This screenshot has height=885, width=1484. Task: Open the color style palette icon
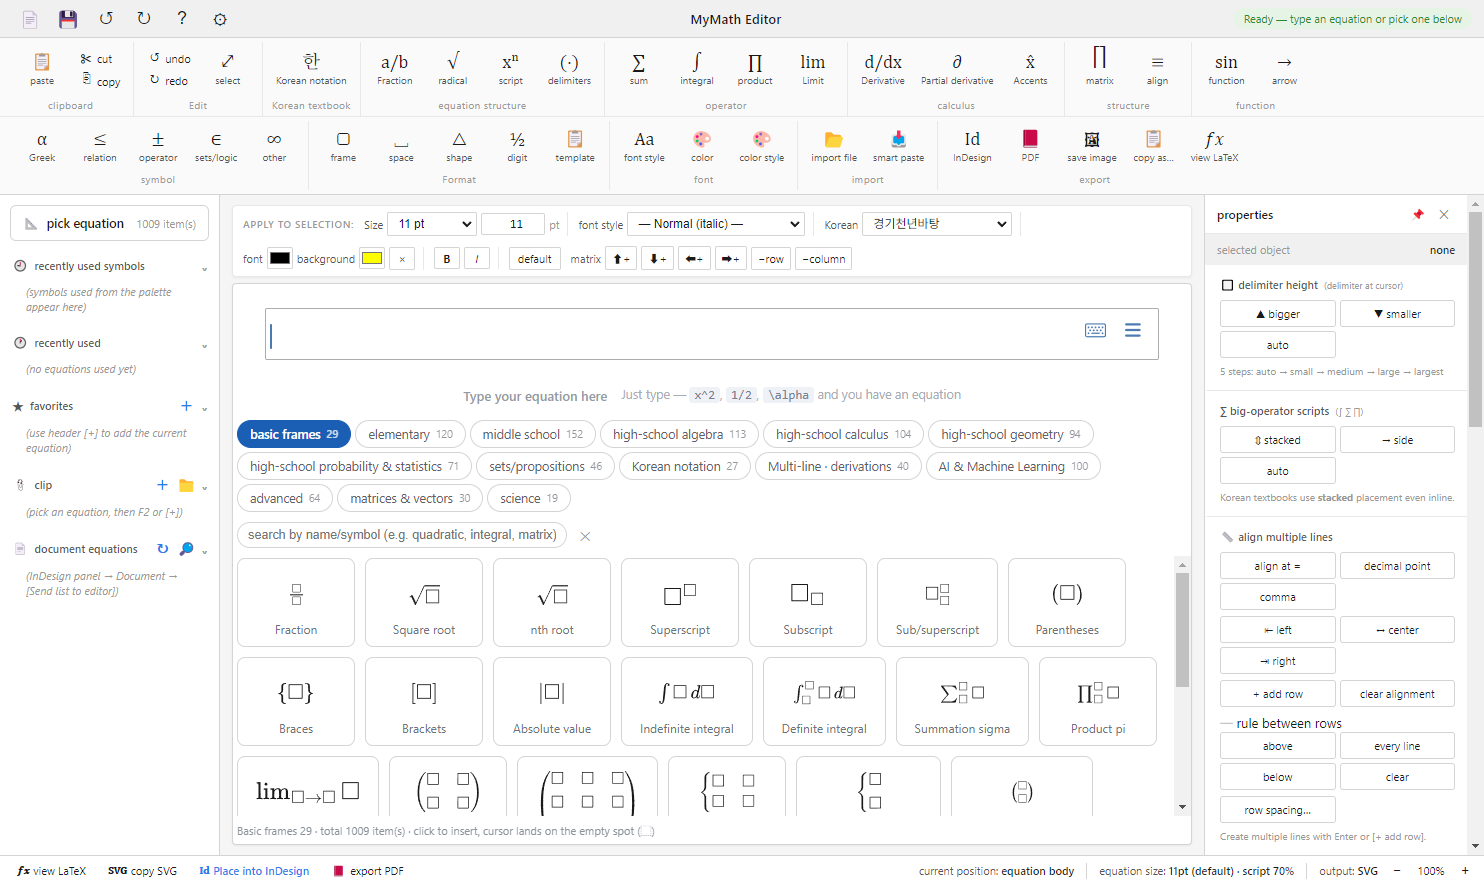click(x=761, y=146)
